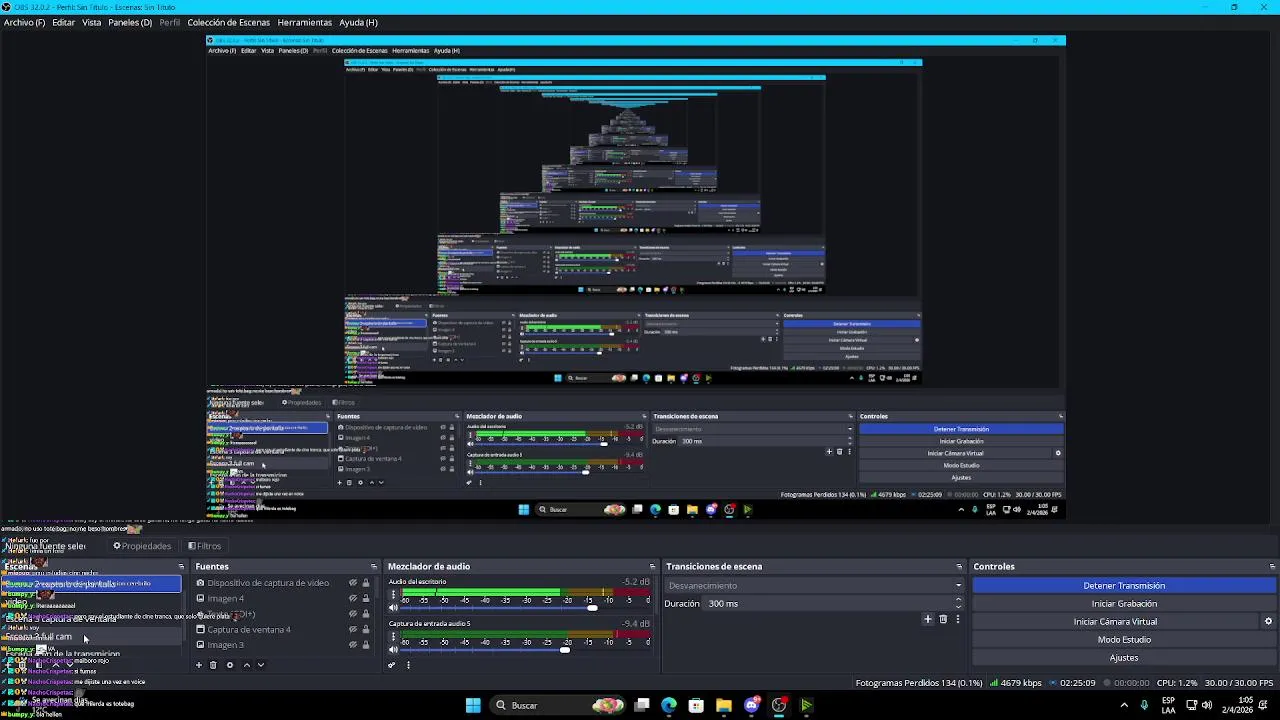Open Paneles (D) menu
The width and height of the screenshot is (1280, 720).
pyautogui.click(x=130, y=22)
